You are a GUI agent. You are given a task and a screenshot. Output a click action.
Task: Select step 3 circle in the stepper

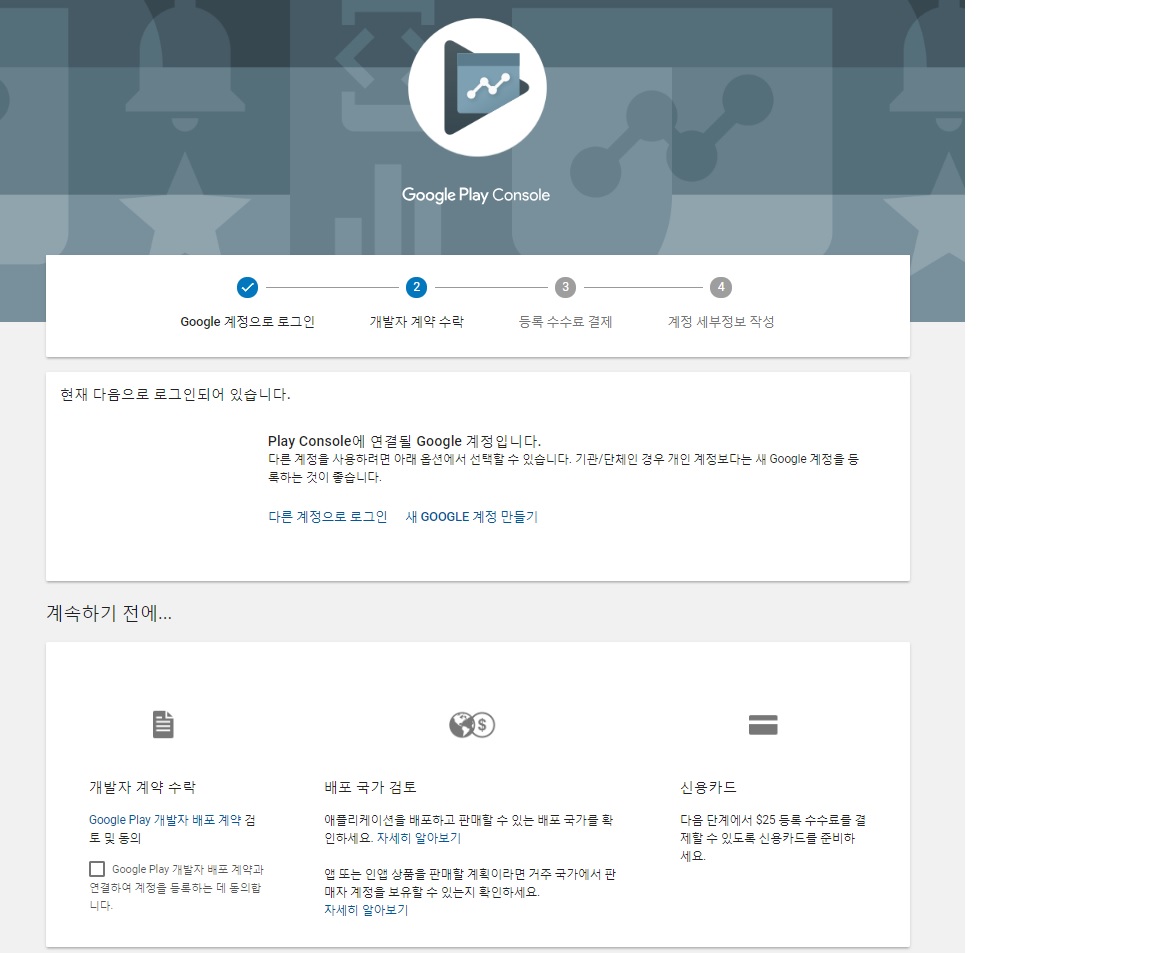tap(565, 287)
